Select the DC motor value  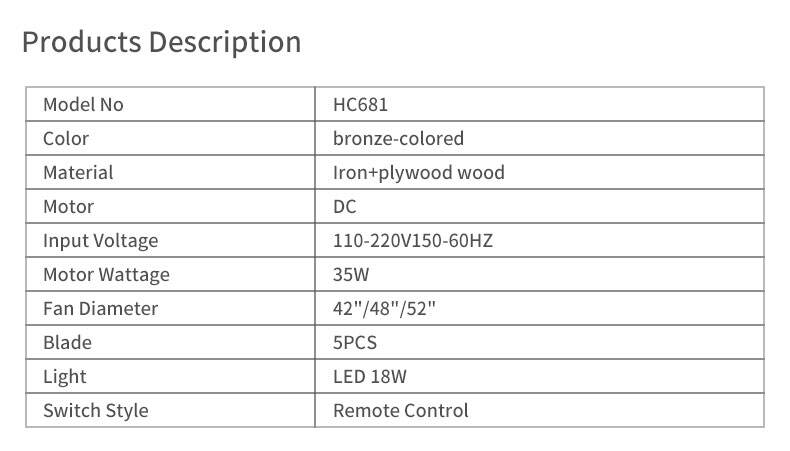pyautogui.click(x=344, y=207)
